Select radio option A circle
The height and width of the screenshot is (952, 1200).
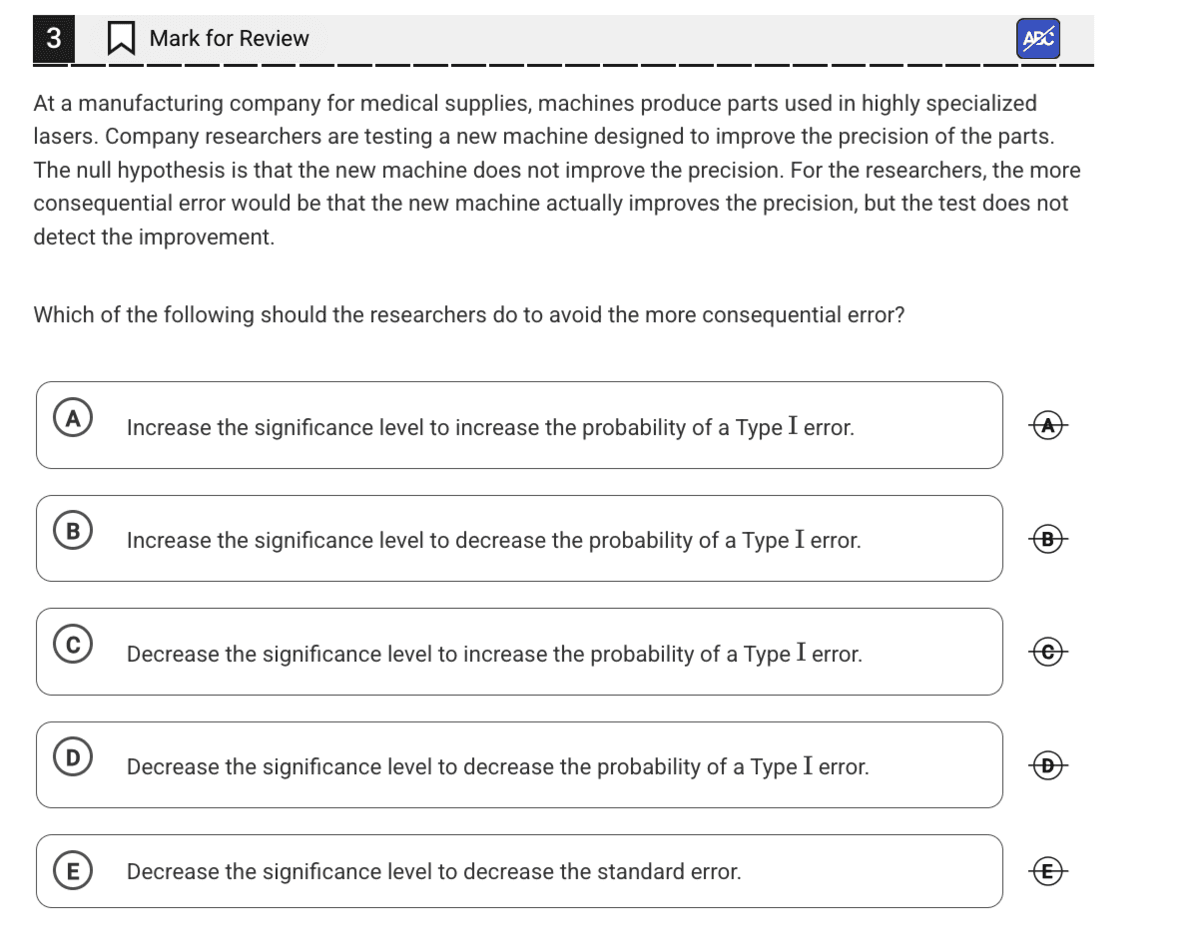point(73,418)
